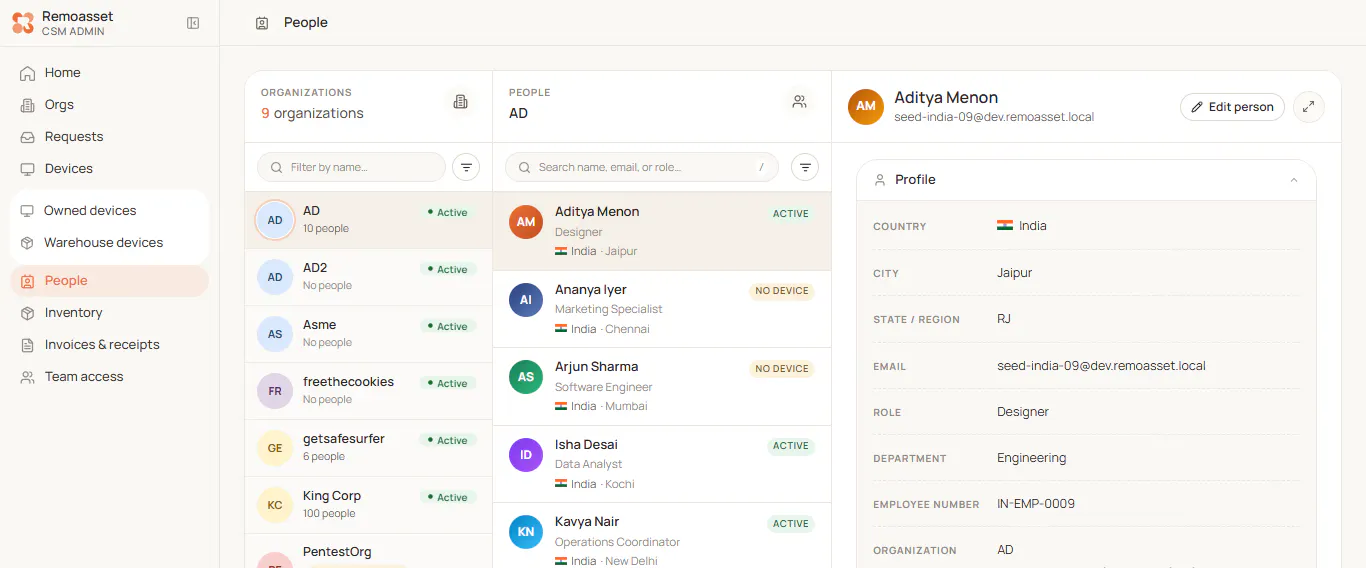This screenshot has height=568, width=1366.
Task: Click the NO DEVICE badge for Arjun Sharma
Action: click(x=782, y=369)
